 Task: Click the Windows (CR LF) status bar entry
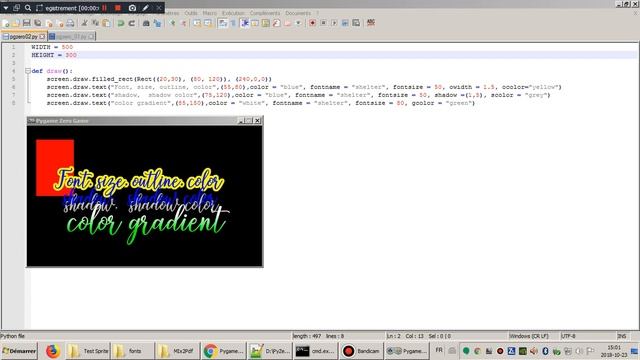529,336
